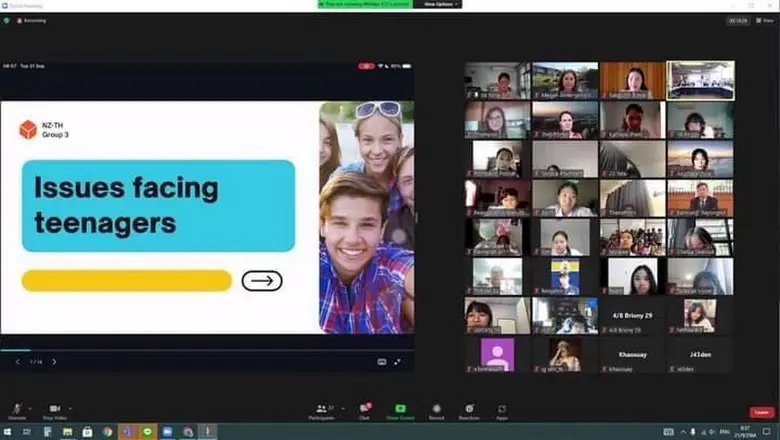This screenshot has height=440, width=780.
Task: Open the Windows Start menu
Action: pos(8,432)
